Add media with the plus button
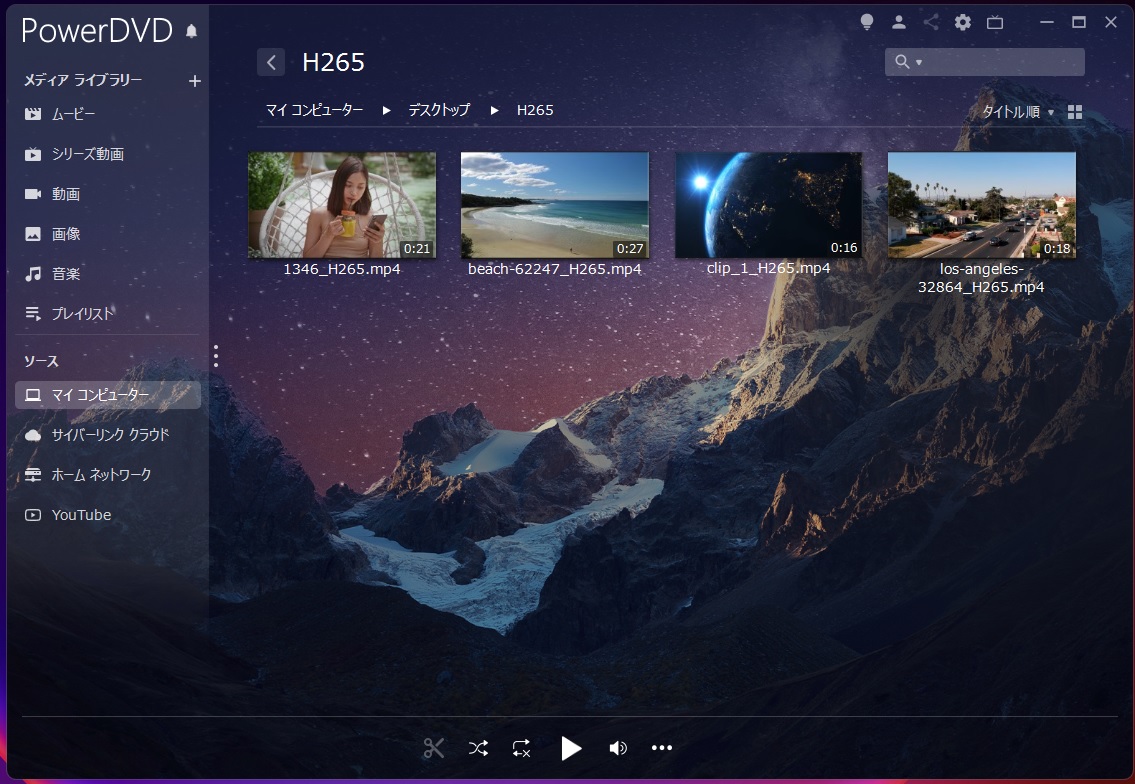Viewport: 1135px width, 784px height. [x=195, y=81]
